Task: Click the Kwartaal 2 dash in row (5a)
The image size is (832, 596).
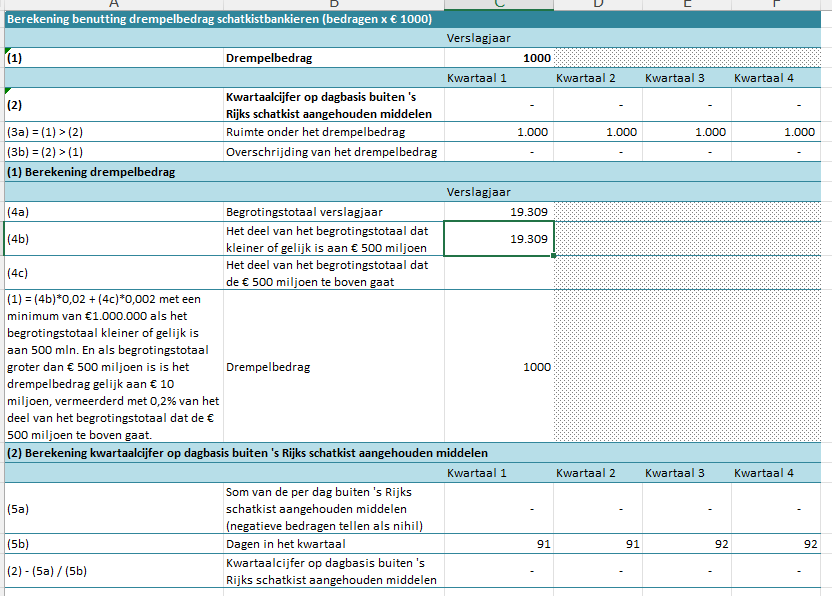Action: [x=598, y=508]
